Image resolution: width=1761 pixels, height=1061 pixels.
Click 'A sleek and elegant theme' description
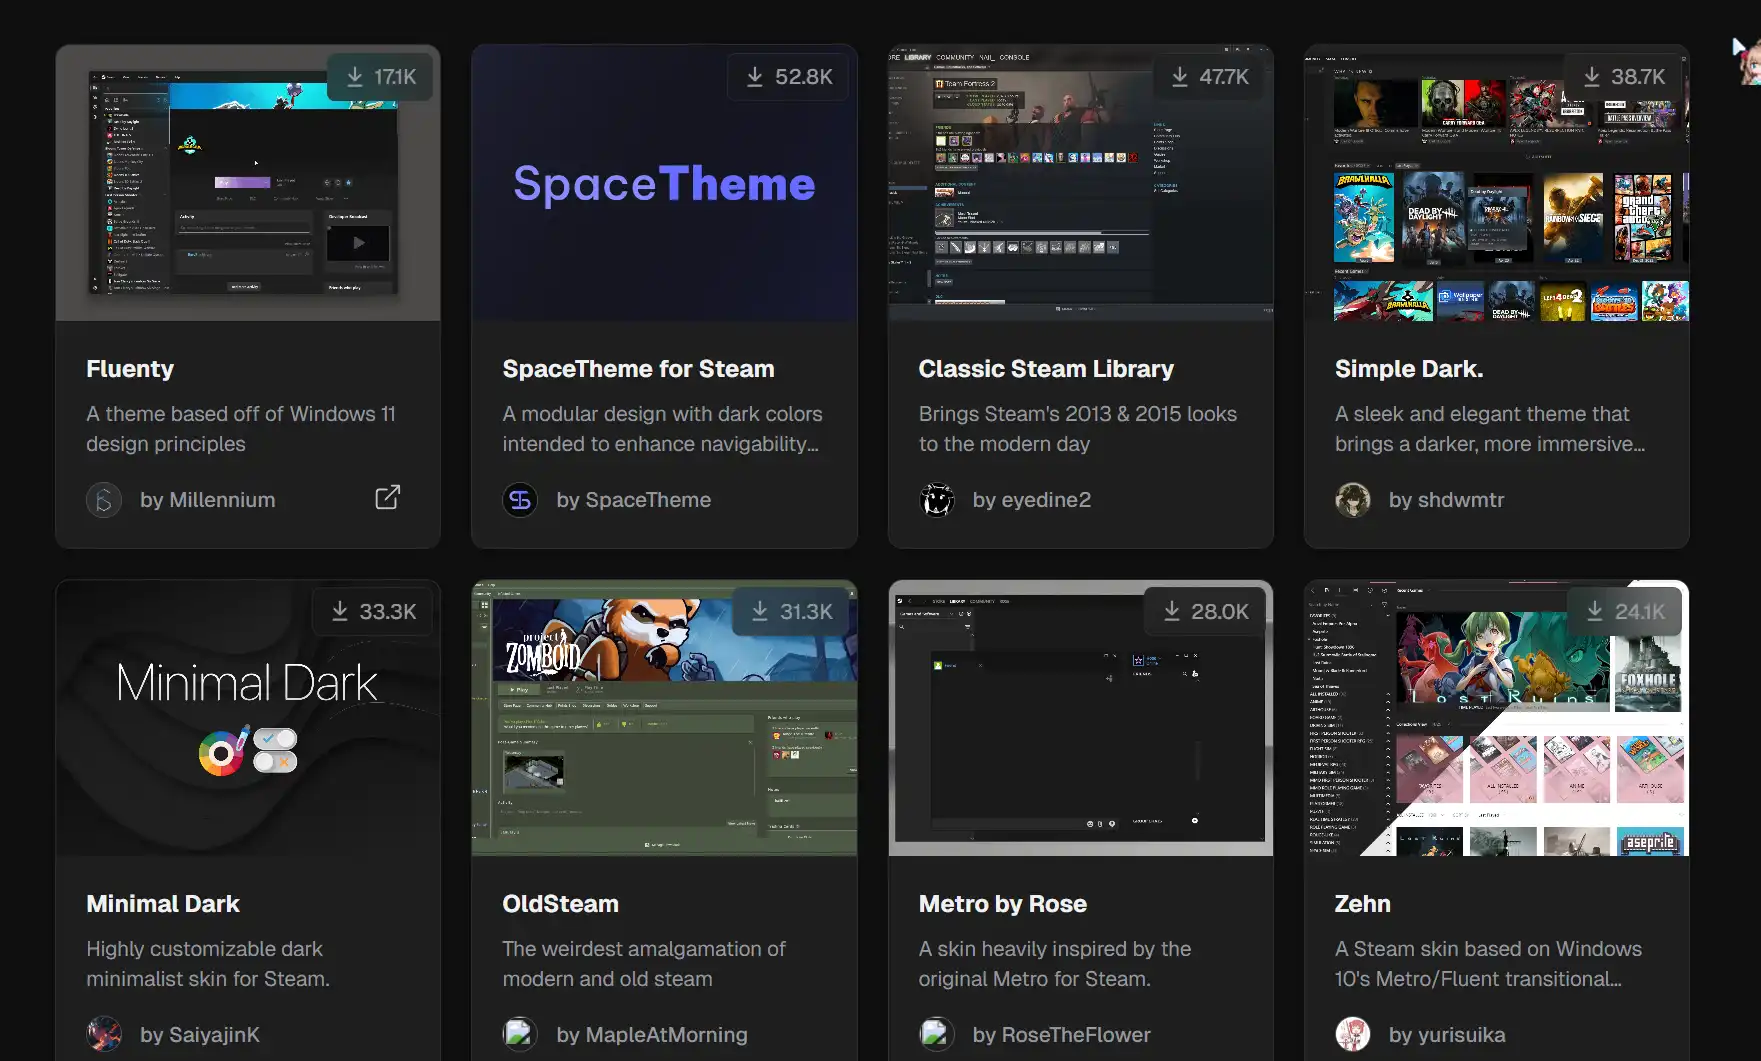[x=1490, y=429]
